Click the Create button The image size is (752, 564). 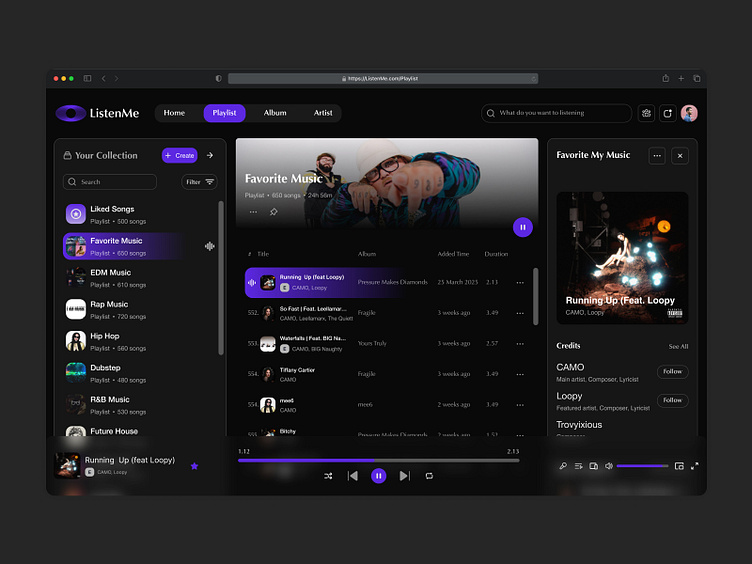[x=180, y=155]
